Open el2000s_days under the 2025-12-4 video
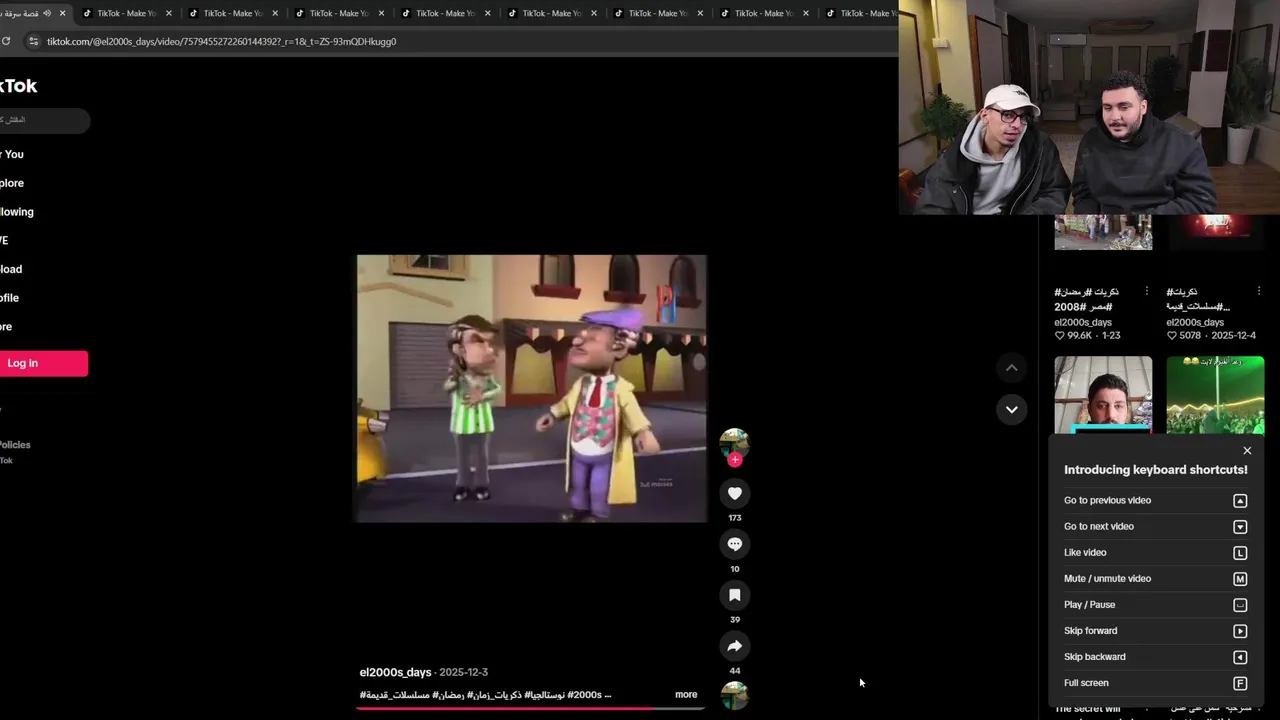 [1195, 322]
